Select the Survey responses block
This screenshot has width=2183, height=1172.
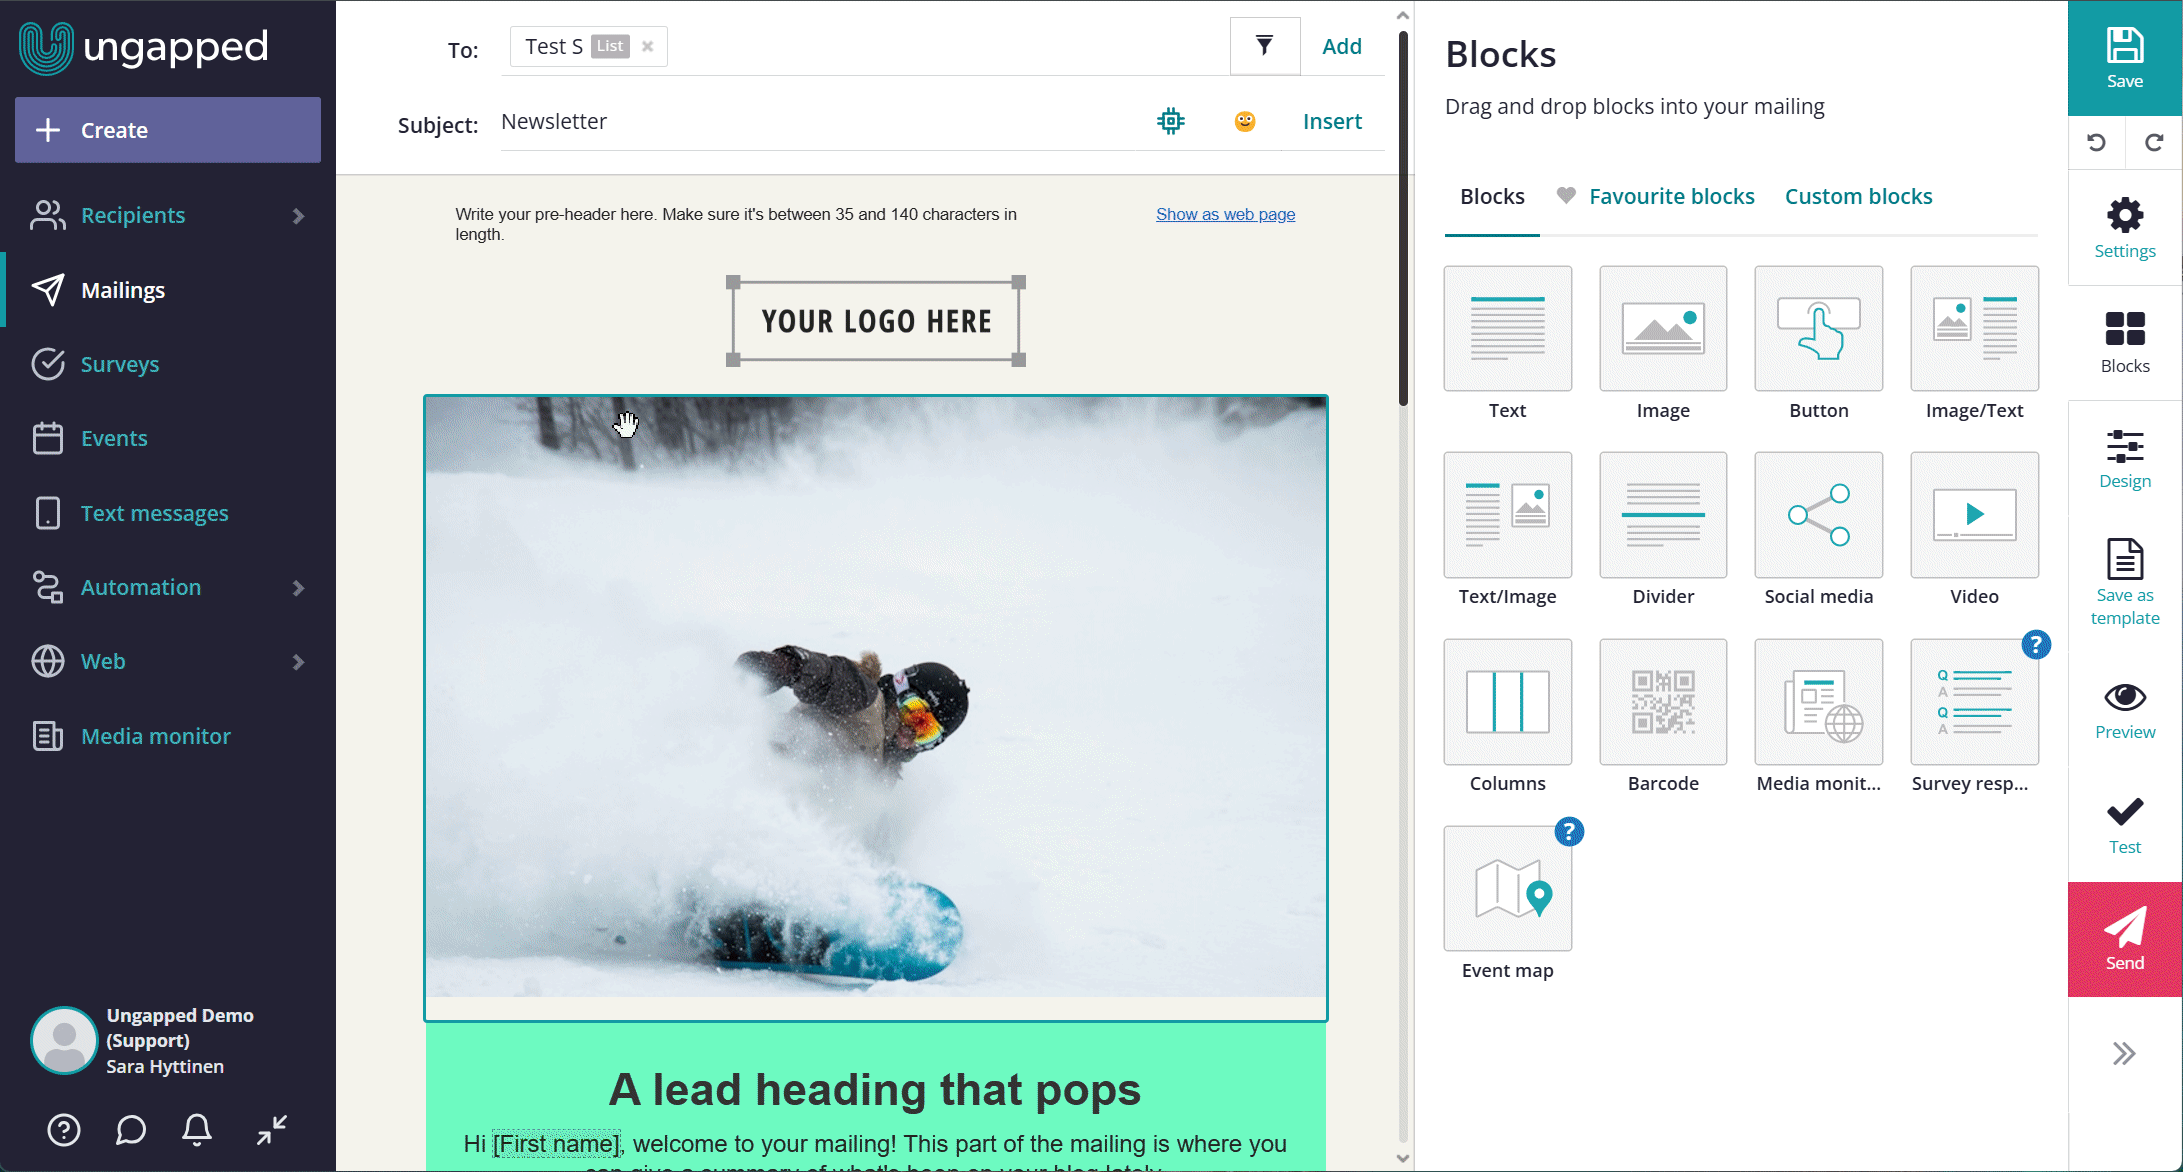[x=1974, y=702]
